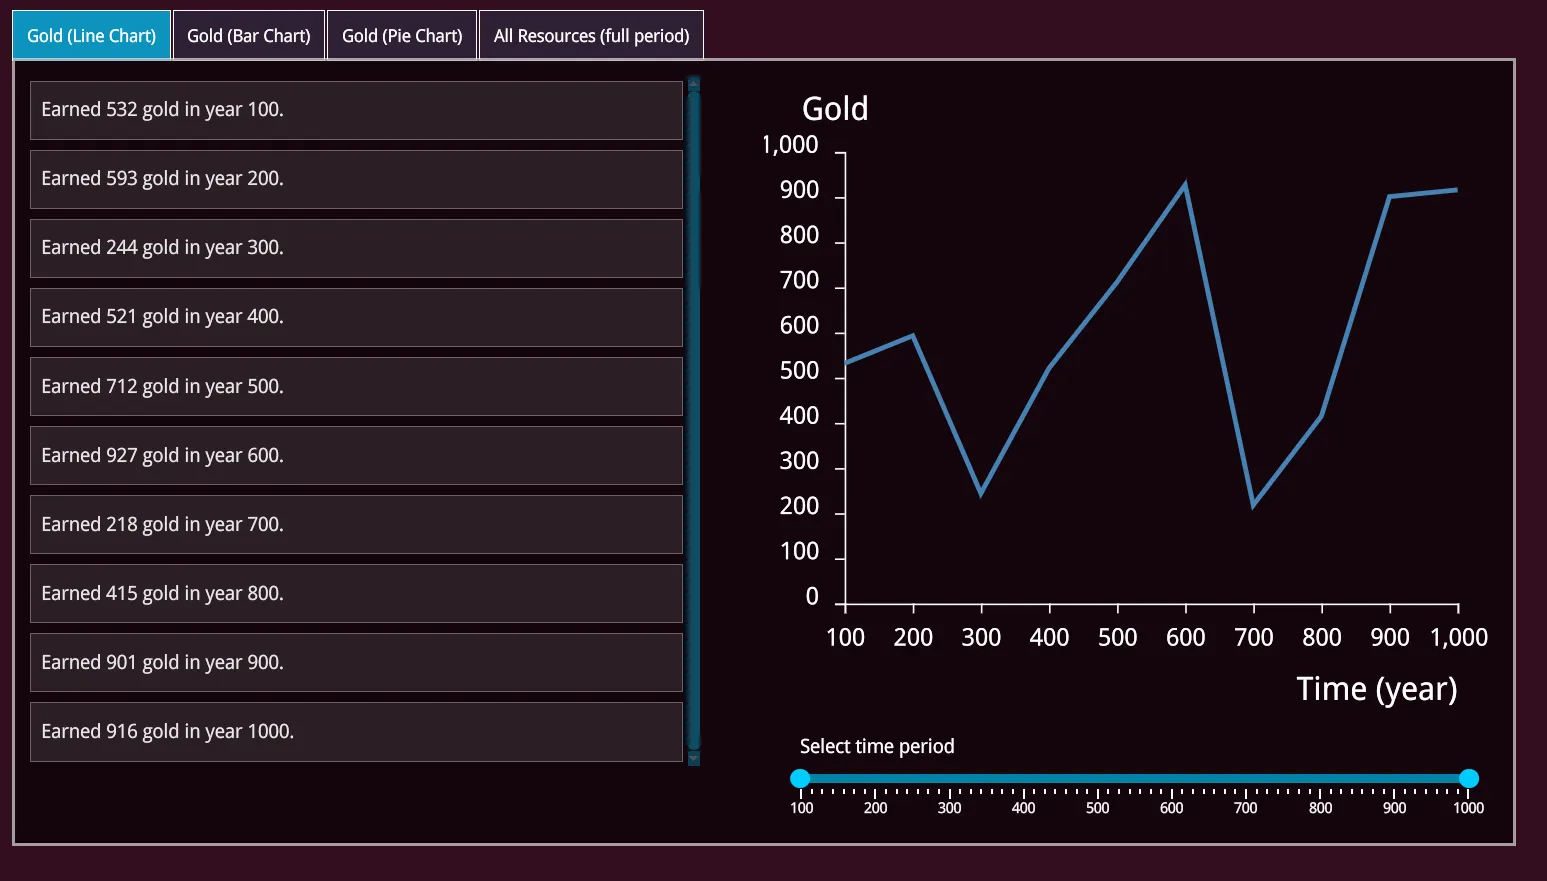Click the 'Earned 916 gold in year 1000' row
This screenshot has width=1547, height=881.
356,731
